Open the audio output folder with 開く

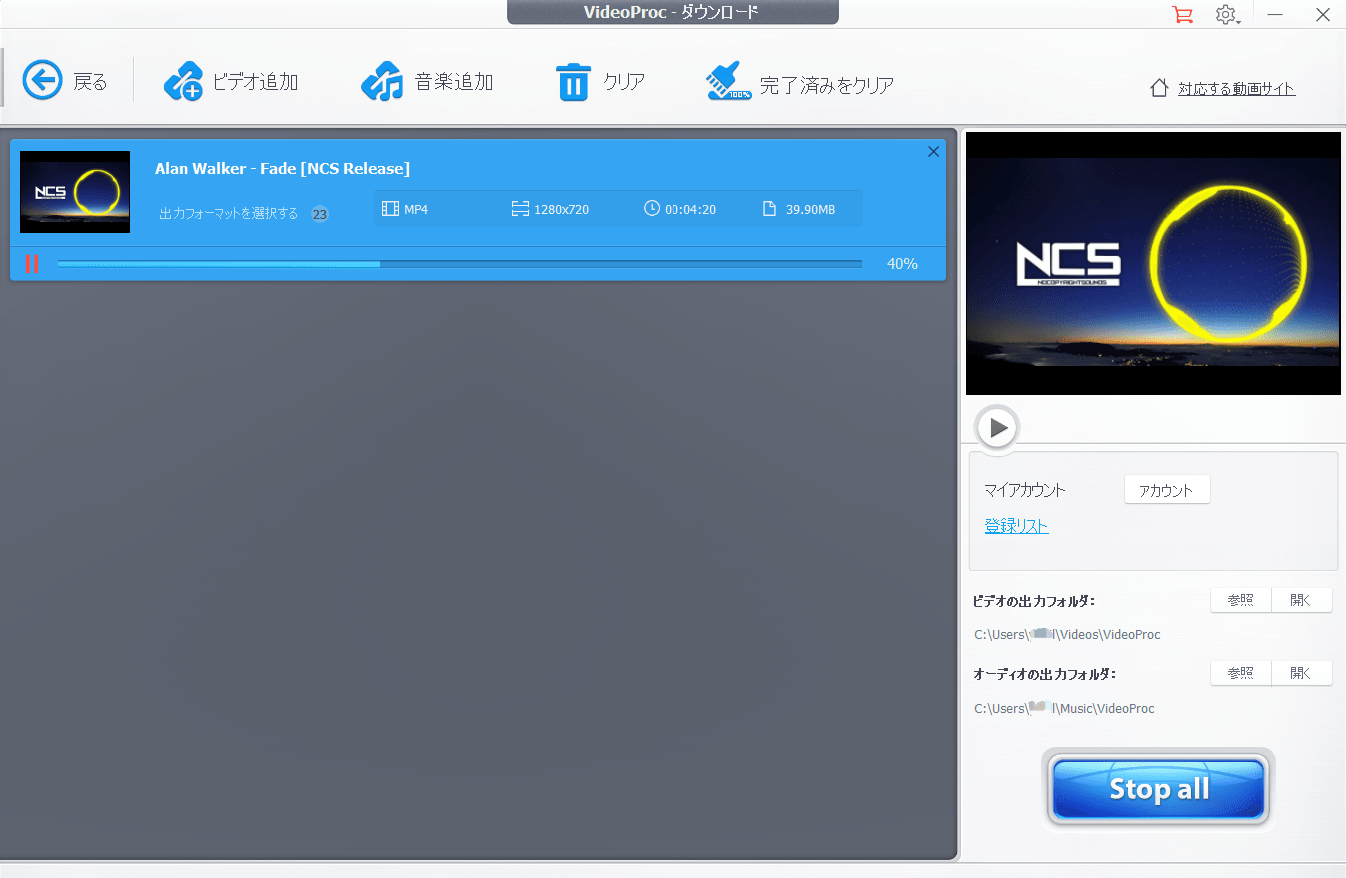(1301, 673)
